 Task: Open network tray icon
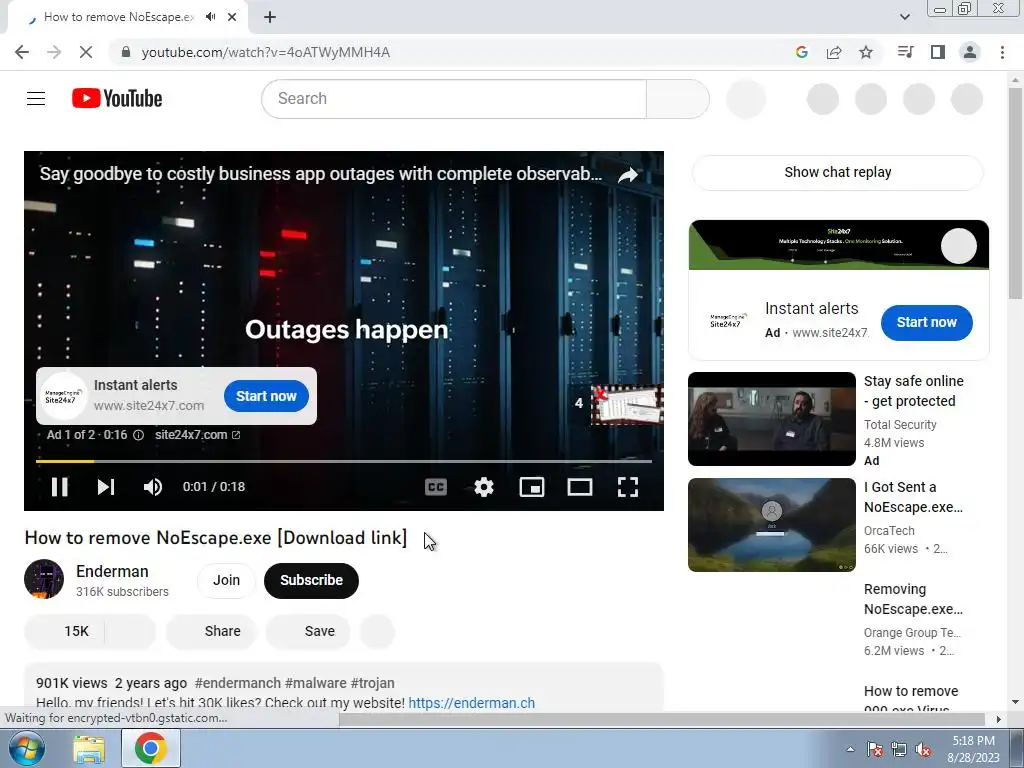pos(899,749)
